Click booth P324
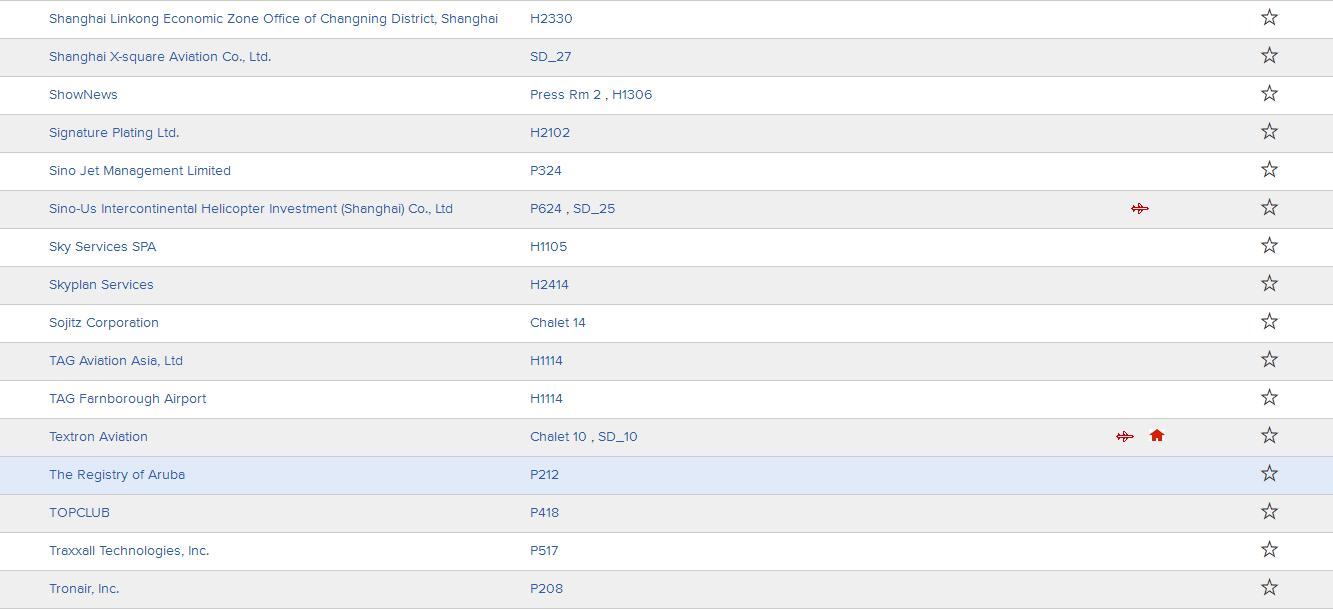1333x609 pixels. pos(546,170)
